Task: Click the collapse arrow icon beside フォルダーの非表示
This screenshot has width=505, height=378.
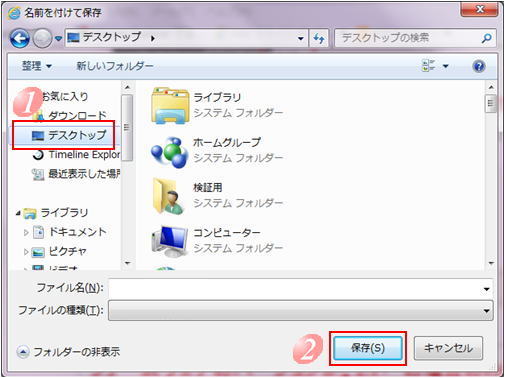Action: (23, 352)
